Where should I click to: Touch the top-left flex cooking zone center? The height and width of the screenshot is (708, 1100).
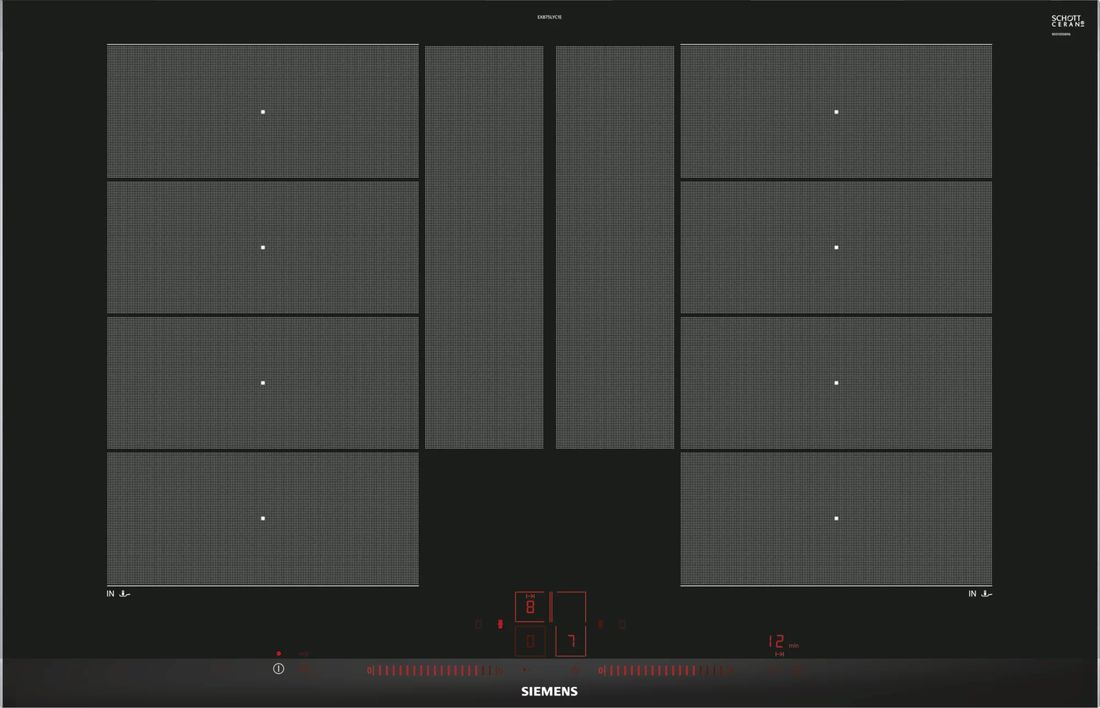point(263,112)
